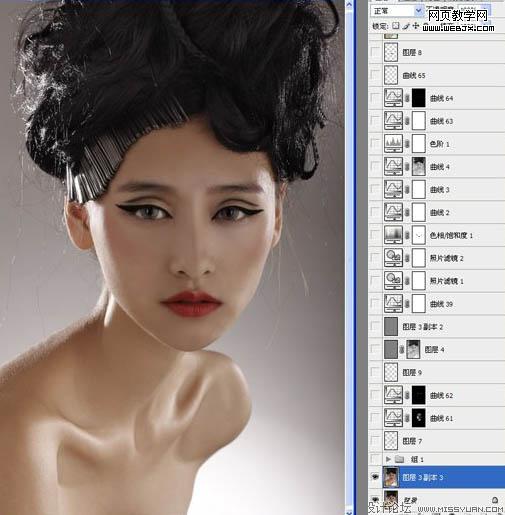The width and height of the screenshot is (505, 515).
Task: Show the 曲线 39 layer
Action: 375,304
